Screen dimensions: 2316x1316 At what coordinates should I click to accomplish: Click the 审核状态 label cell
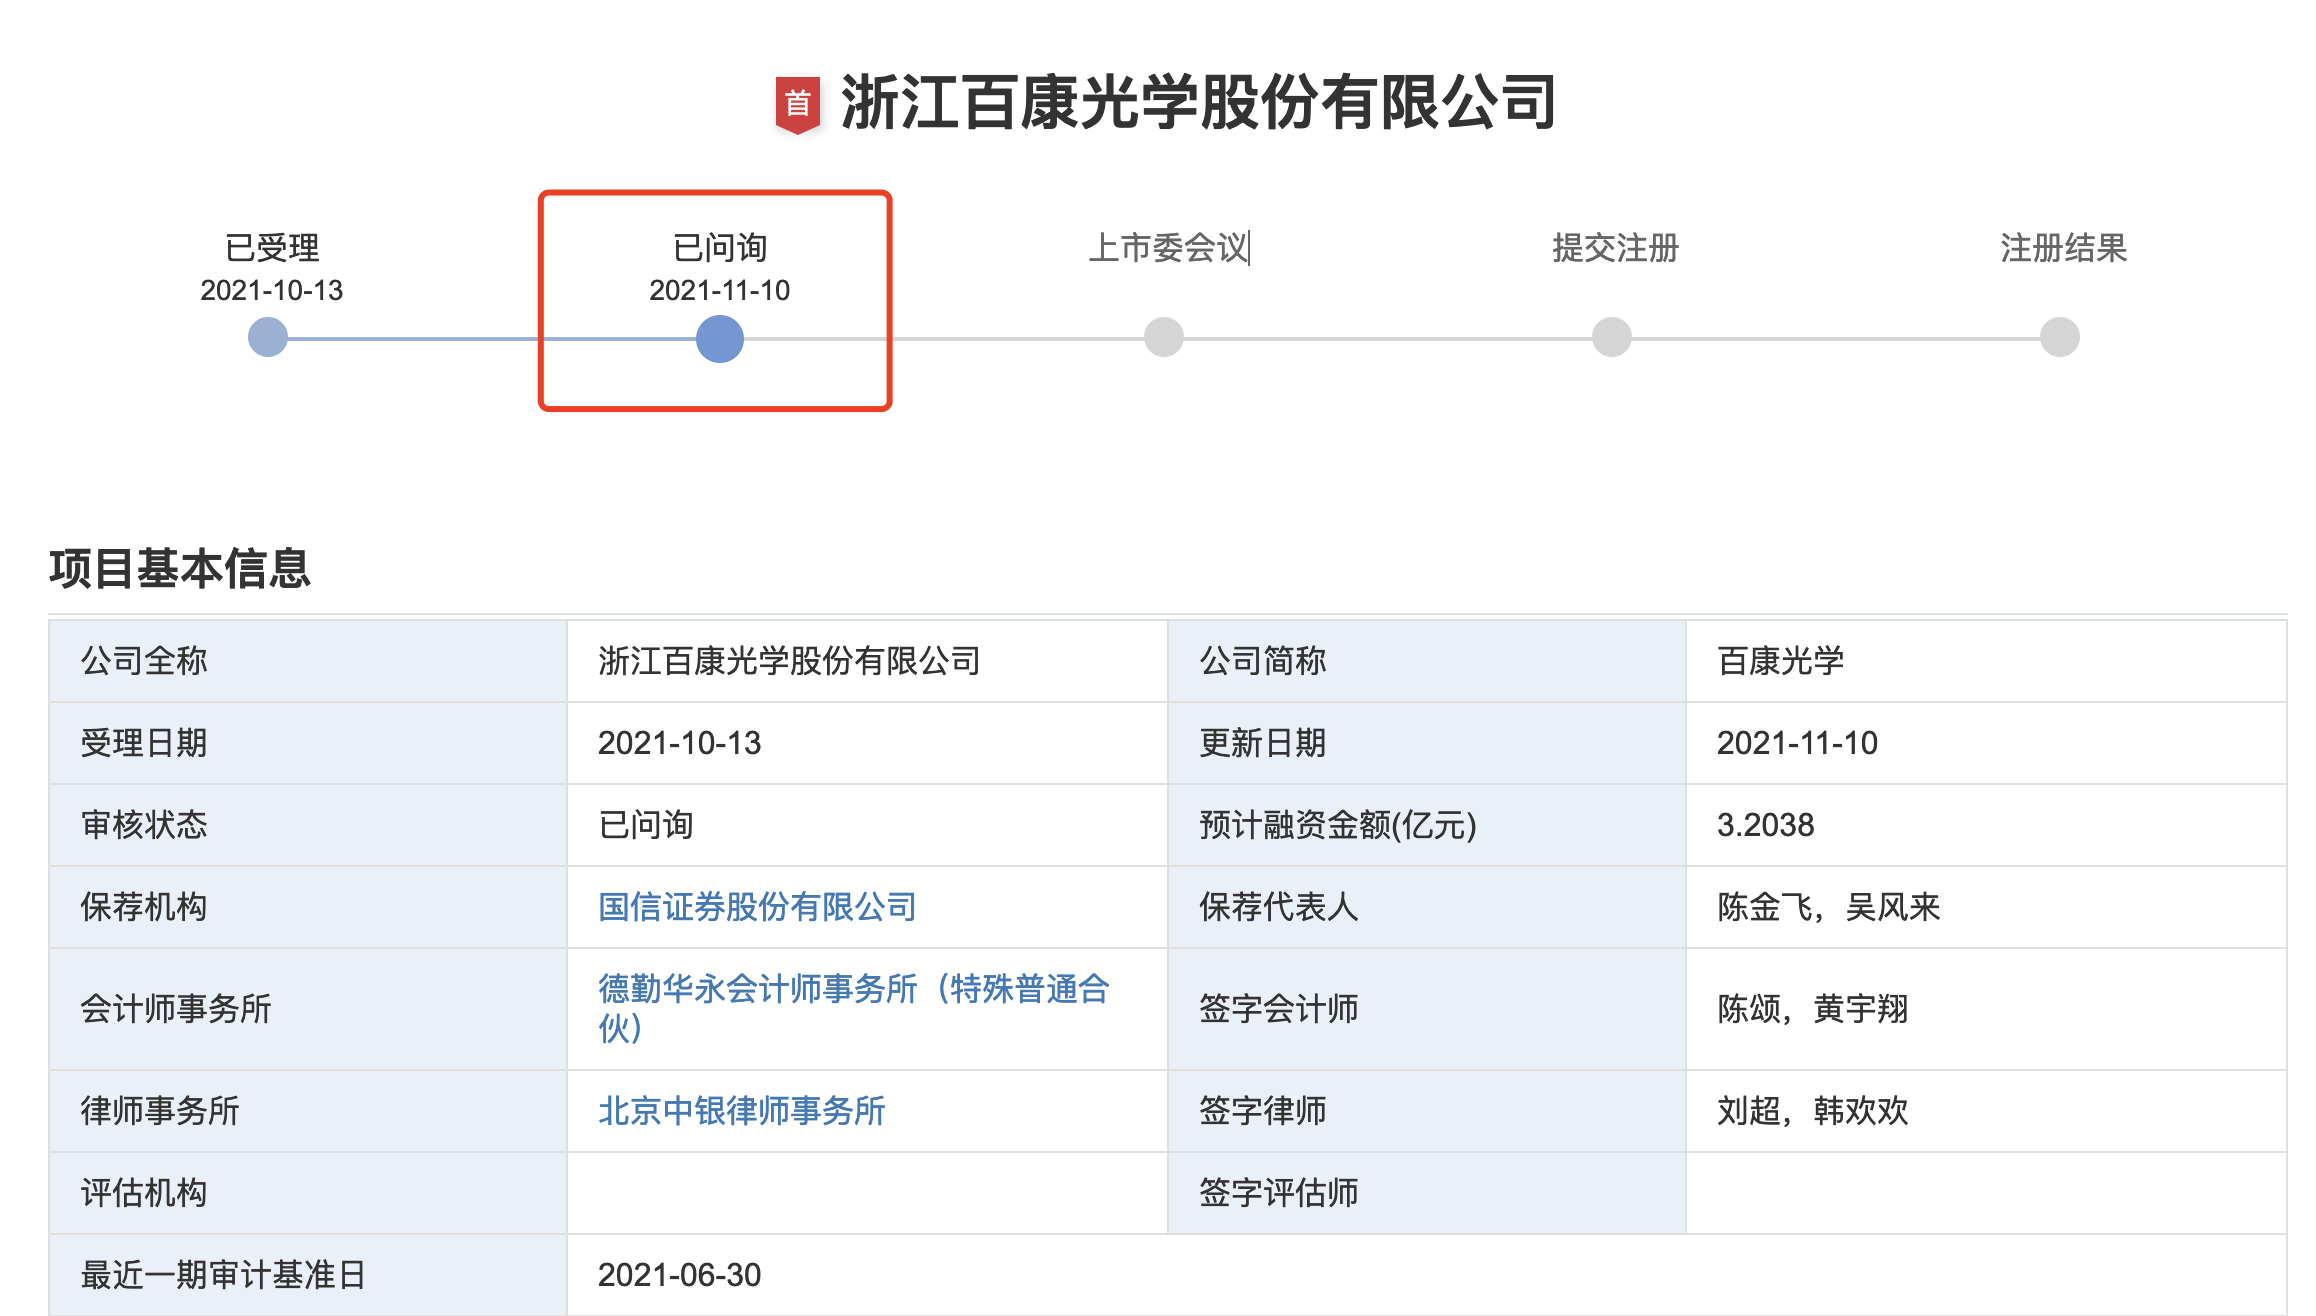(308, 825)
